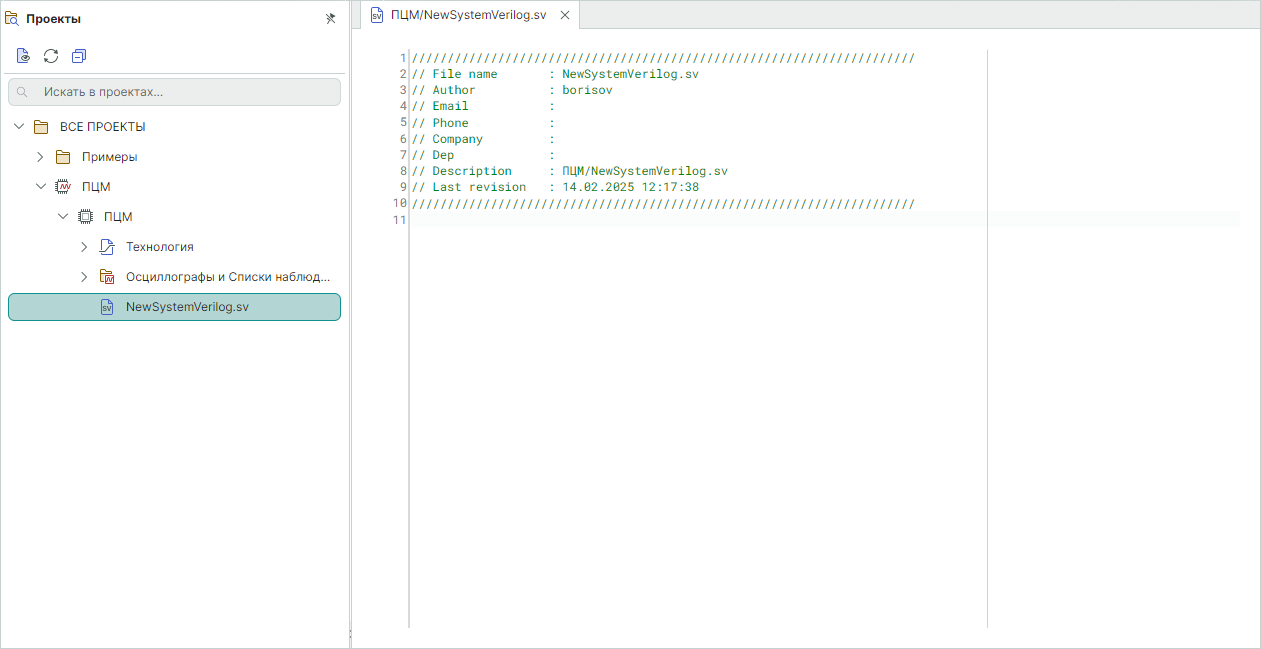
Task: Refresh the projects list
Action: point(51,56)
